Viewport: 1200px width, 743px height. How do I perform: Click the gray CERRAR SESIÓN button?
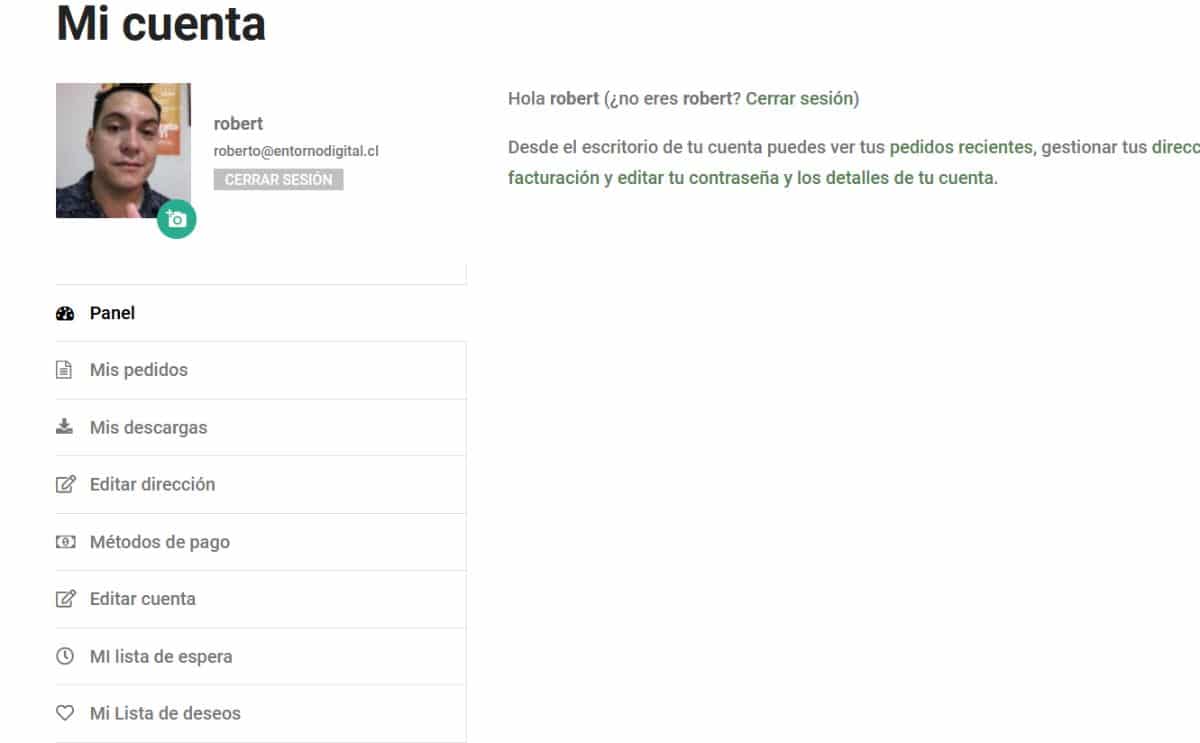pos(278,180)
